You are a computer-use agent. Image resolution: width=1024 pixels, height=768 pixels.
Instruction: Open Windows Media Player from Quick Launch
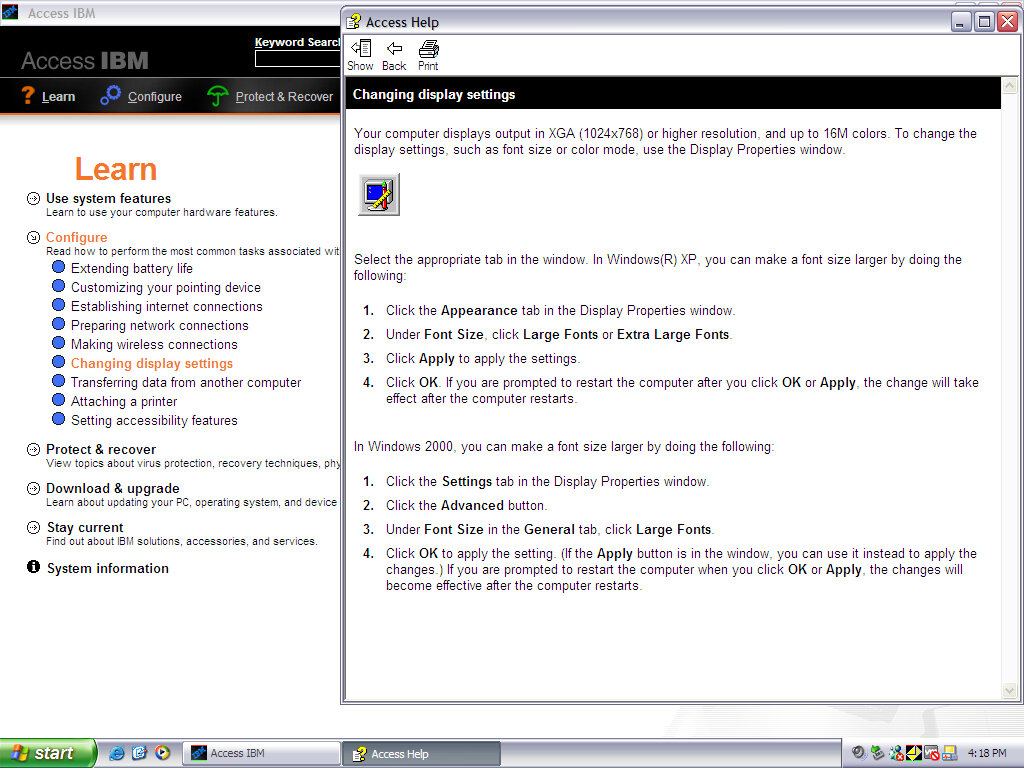point(162,753)
